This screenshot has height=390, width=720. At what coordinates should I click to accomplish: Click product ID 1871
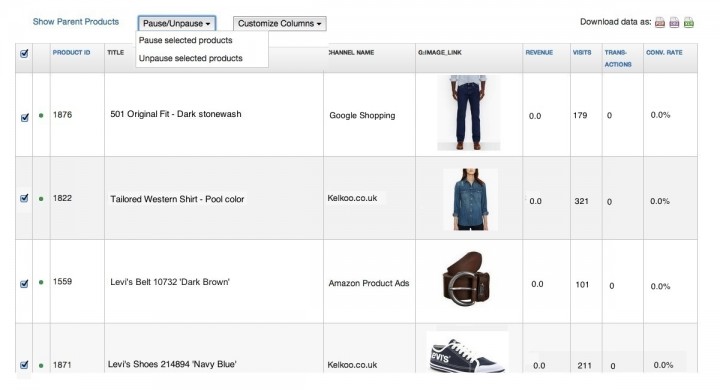click(x=62, y=365)
